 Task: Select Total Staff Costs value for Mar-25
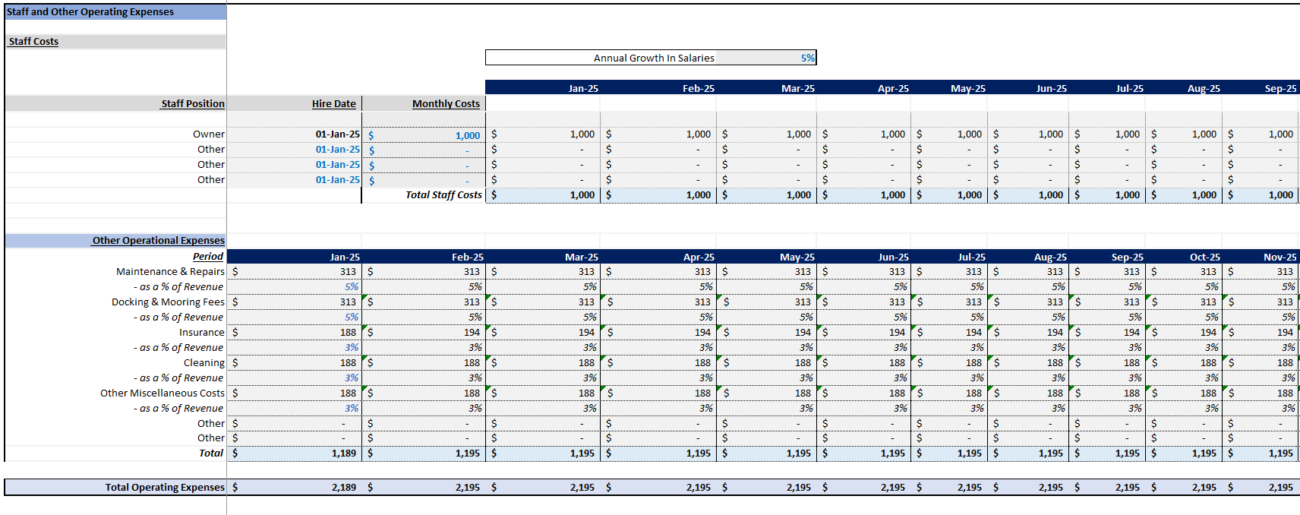tap(767, 195)
